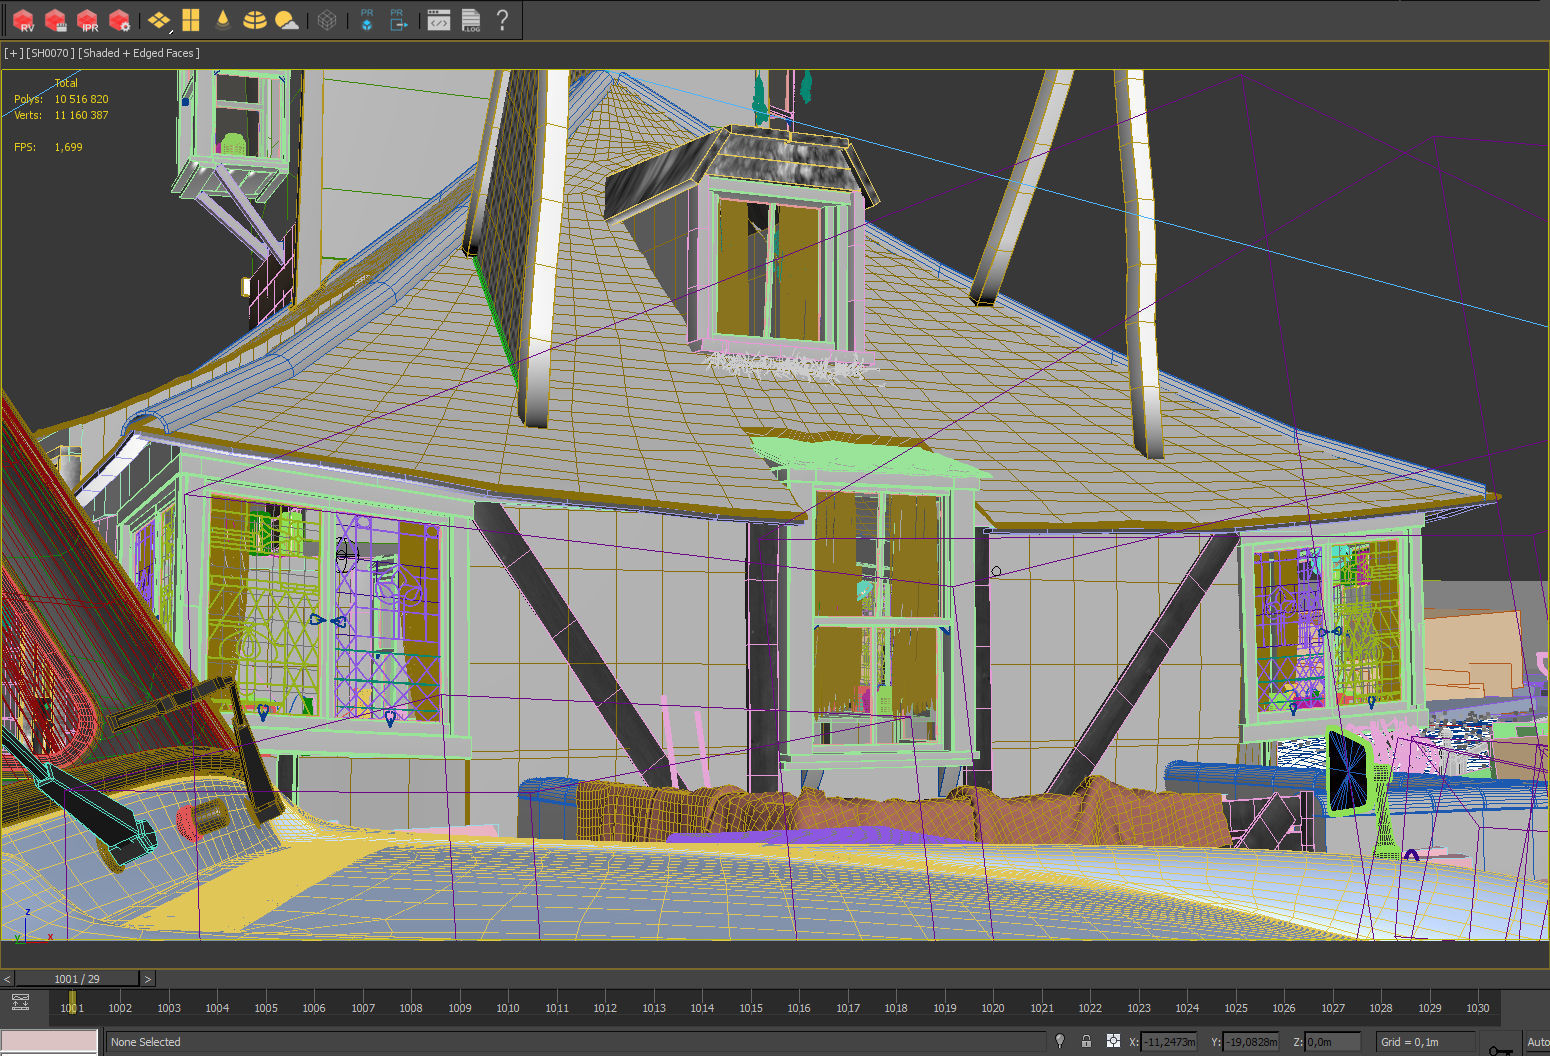Image resolution: width=1550 pixels, height=1056 pixels.
Task: Step time slider back with left arrow
Action: [x=7, y=979]
